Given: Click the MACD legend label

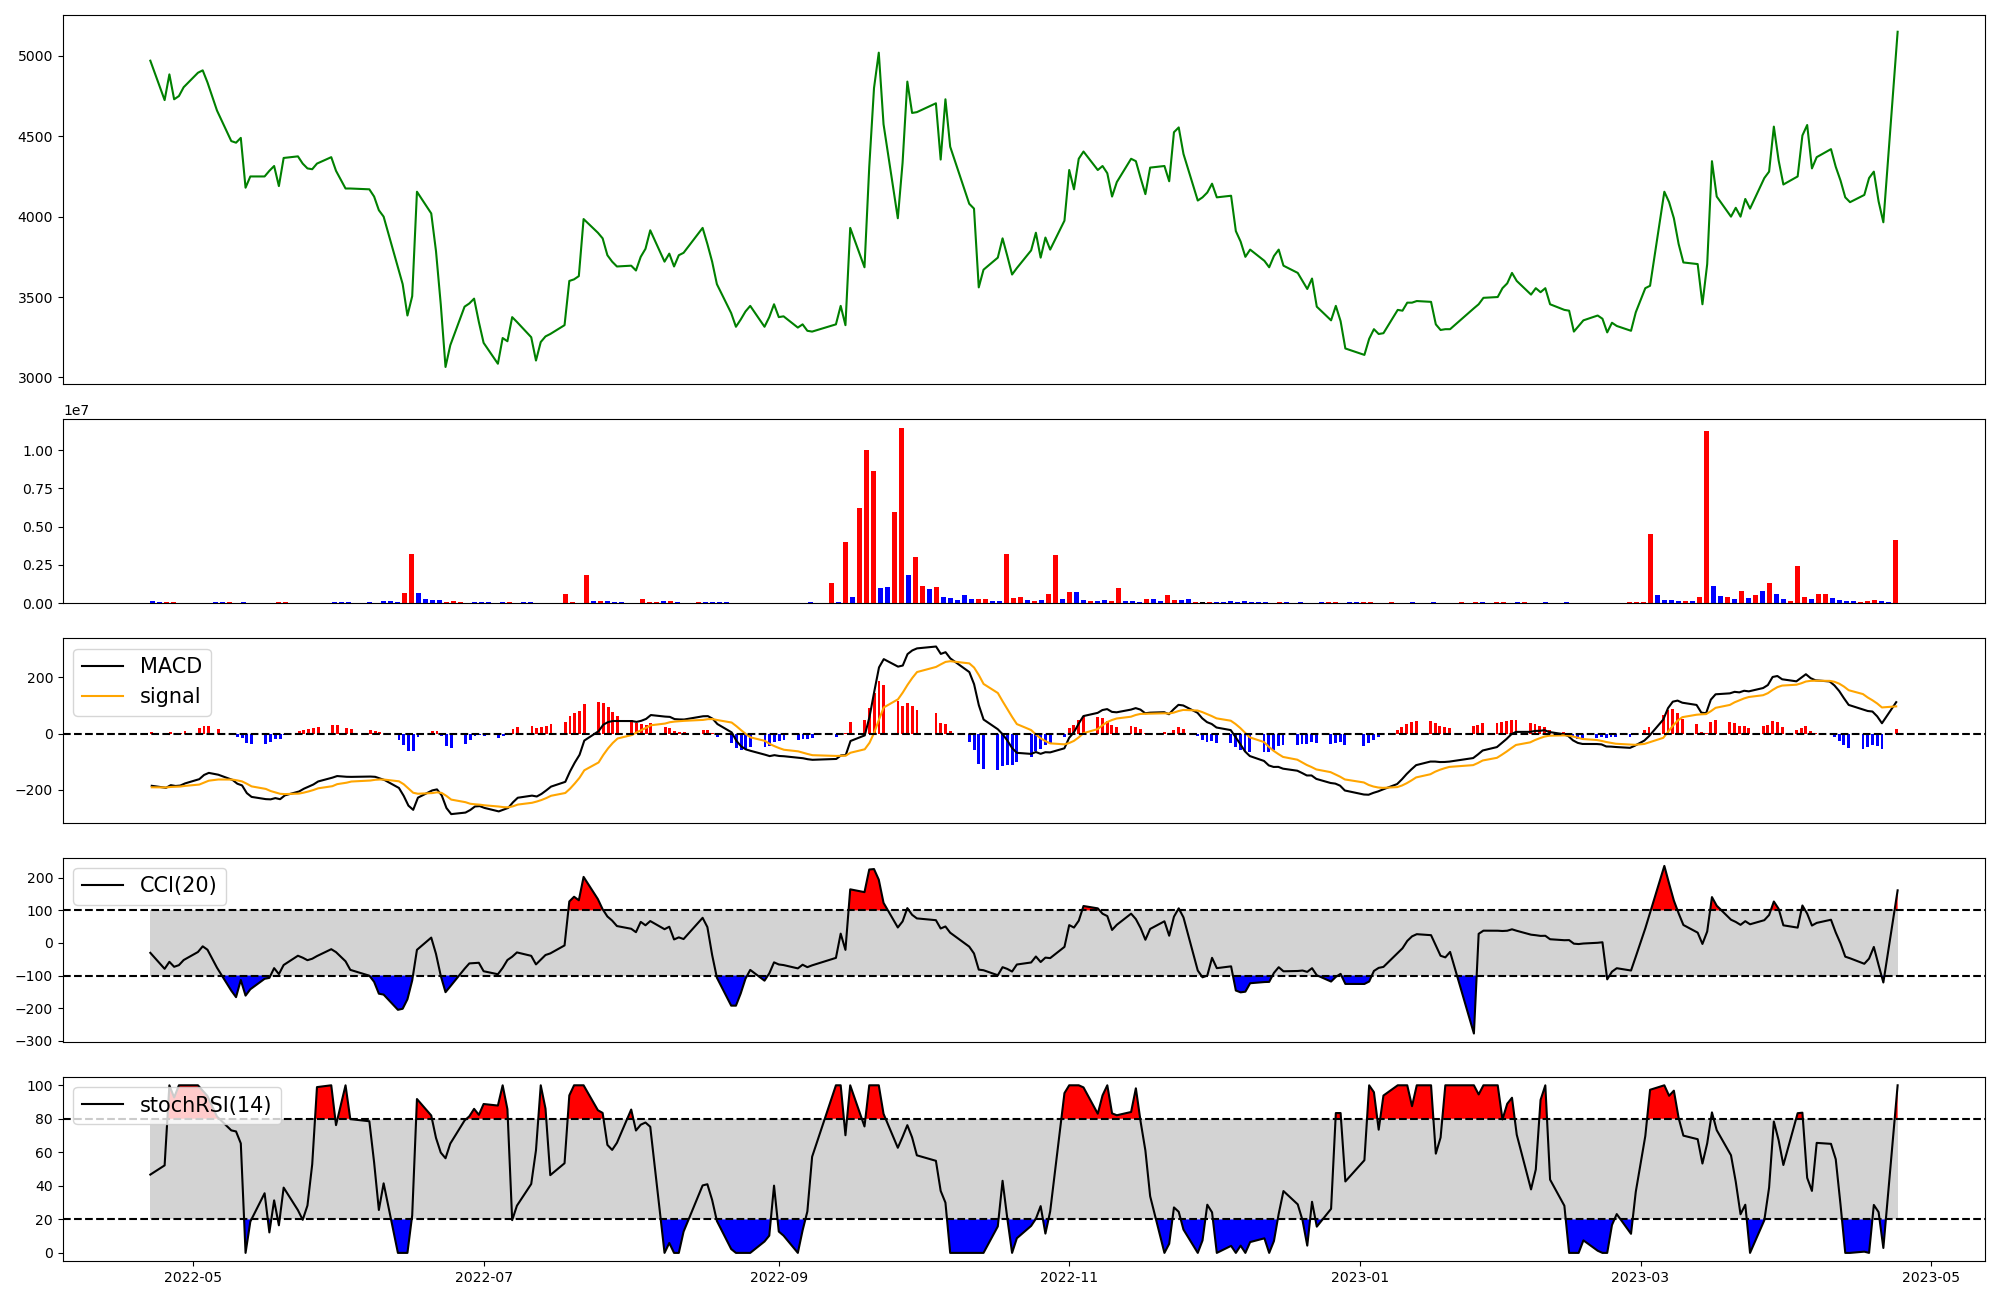Looking at the screenshot, I should pos(170,666).
